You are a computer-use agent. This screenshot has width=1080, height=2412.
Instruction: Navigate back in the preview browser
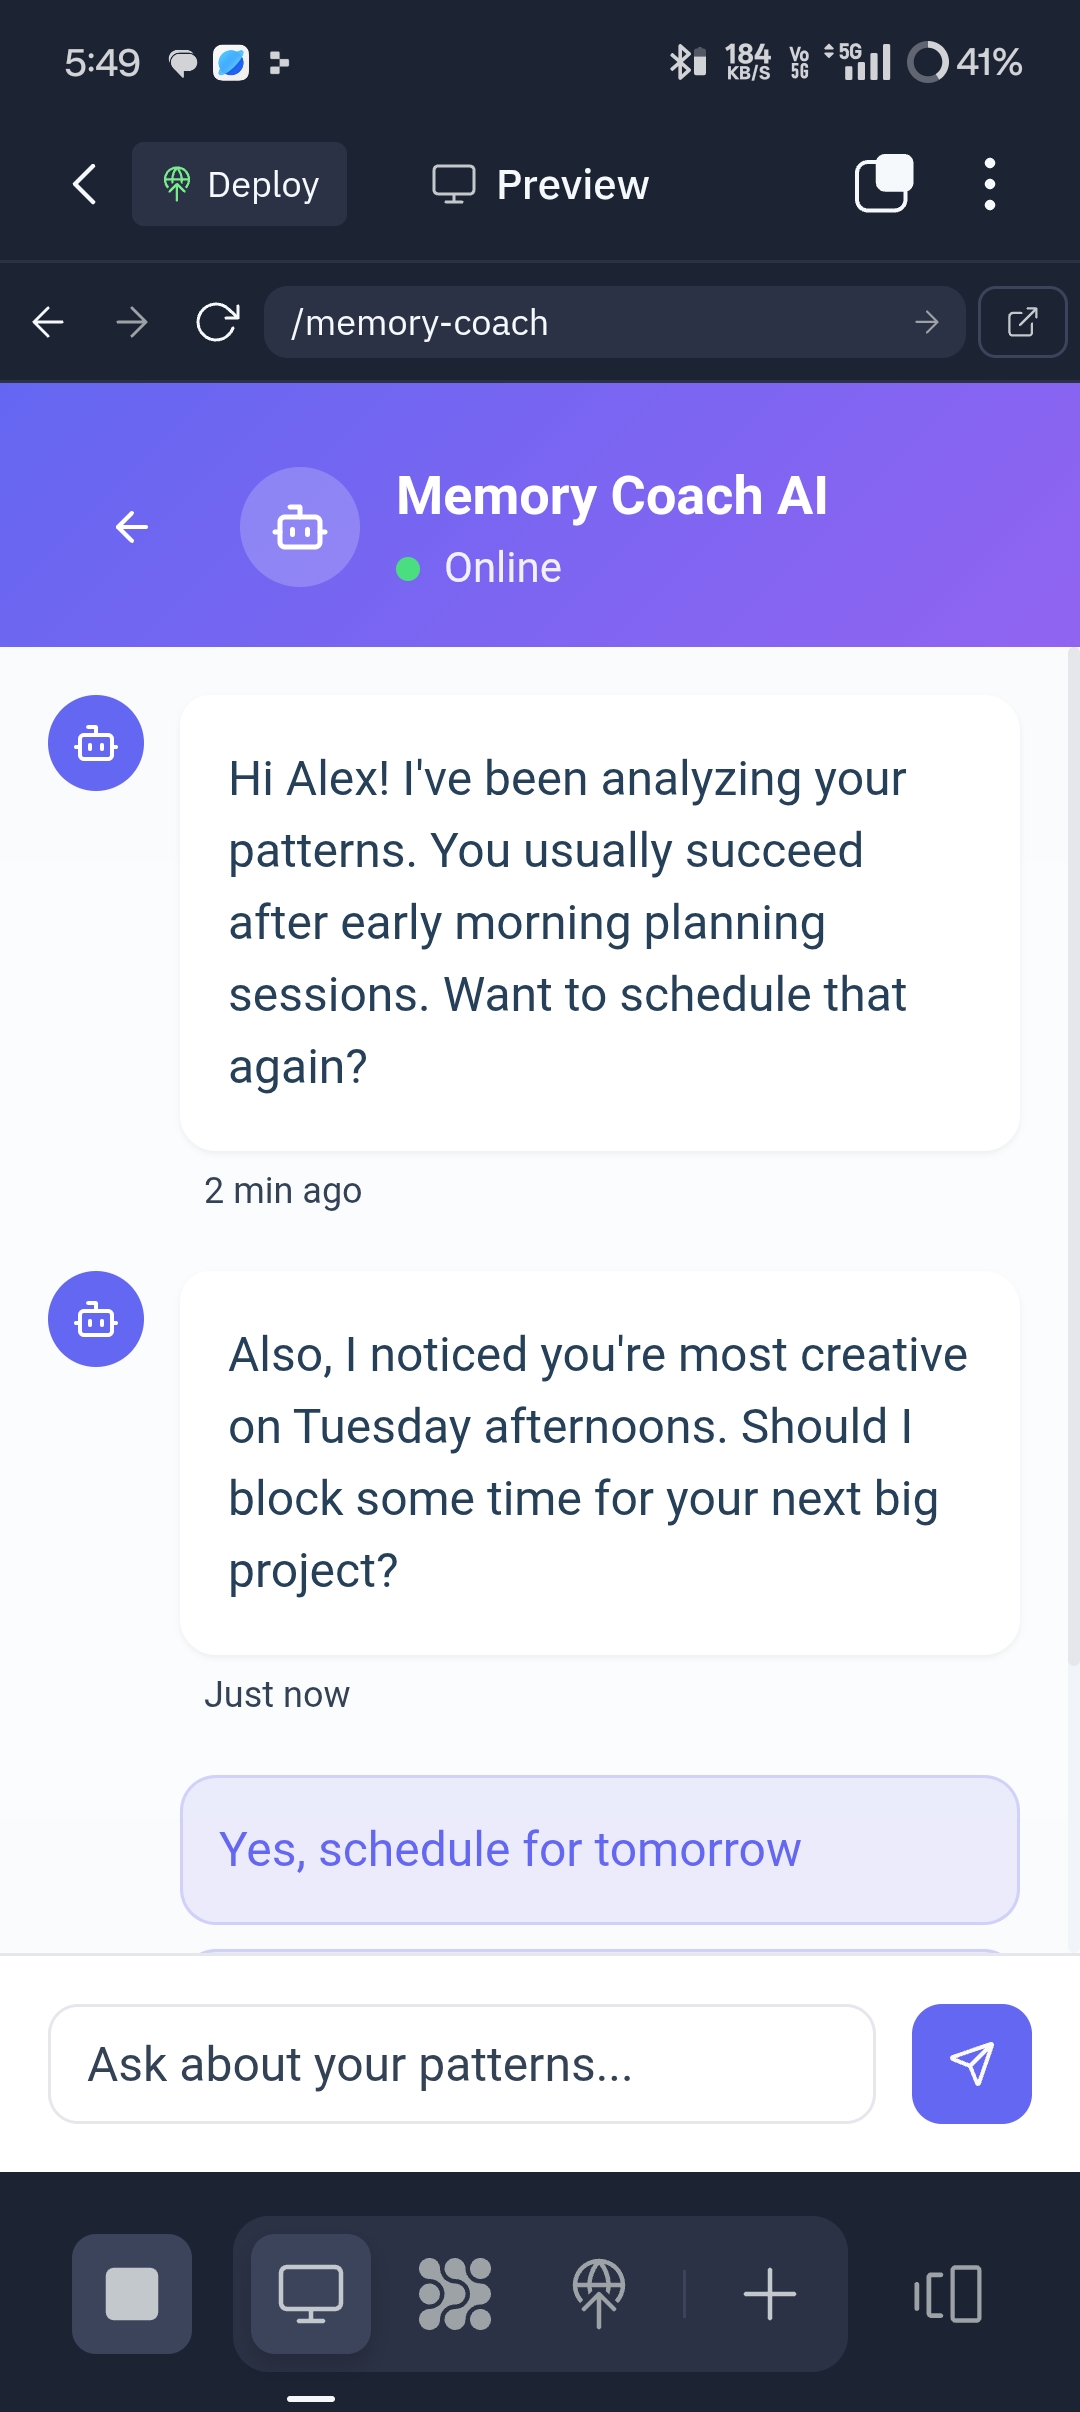click(x=48, y=322)
